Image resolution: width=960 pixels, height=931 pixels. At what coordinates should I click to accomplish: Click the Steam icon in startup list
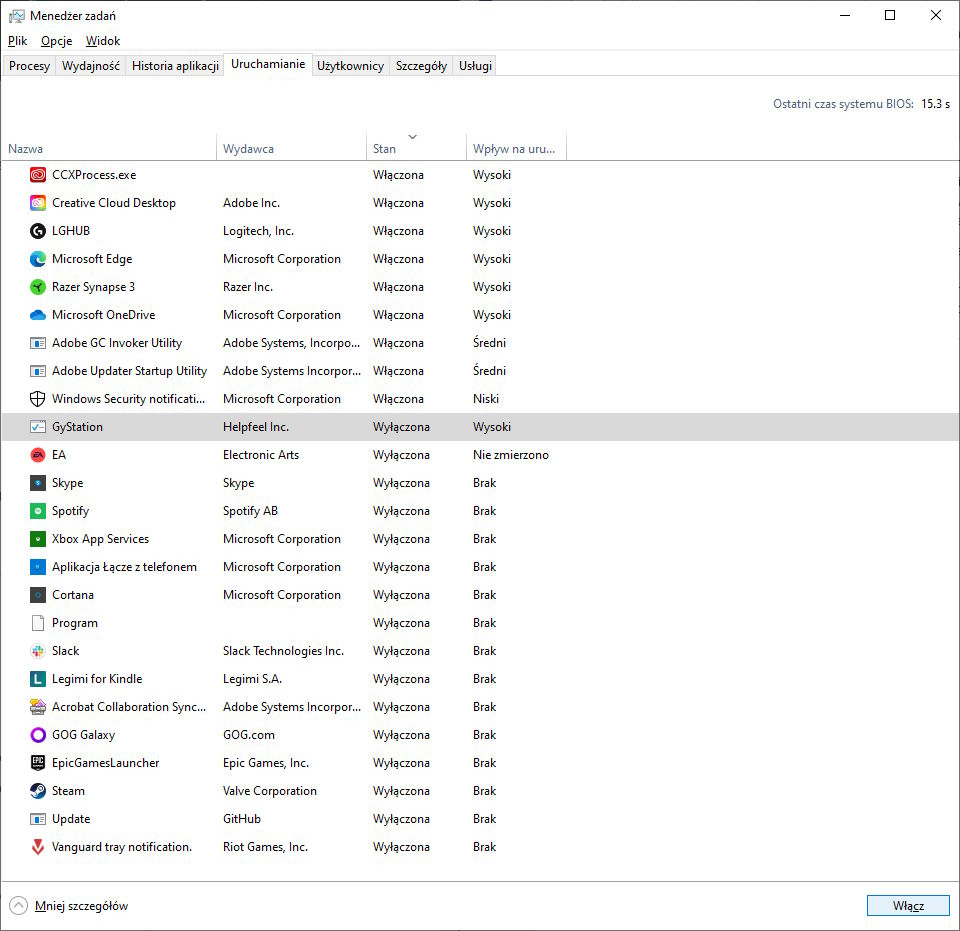coord(38,791)
